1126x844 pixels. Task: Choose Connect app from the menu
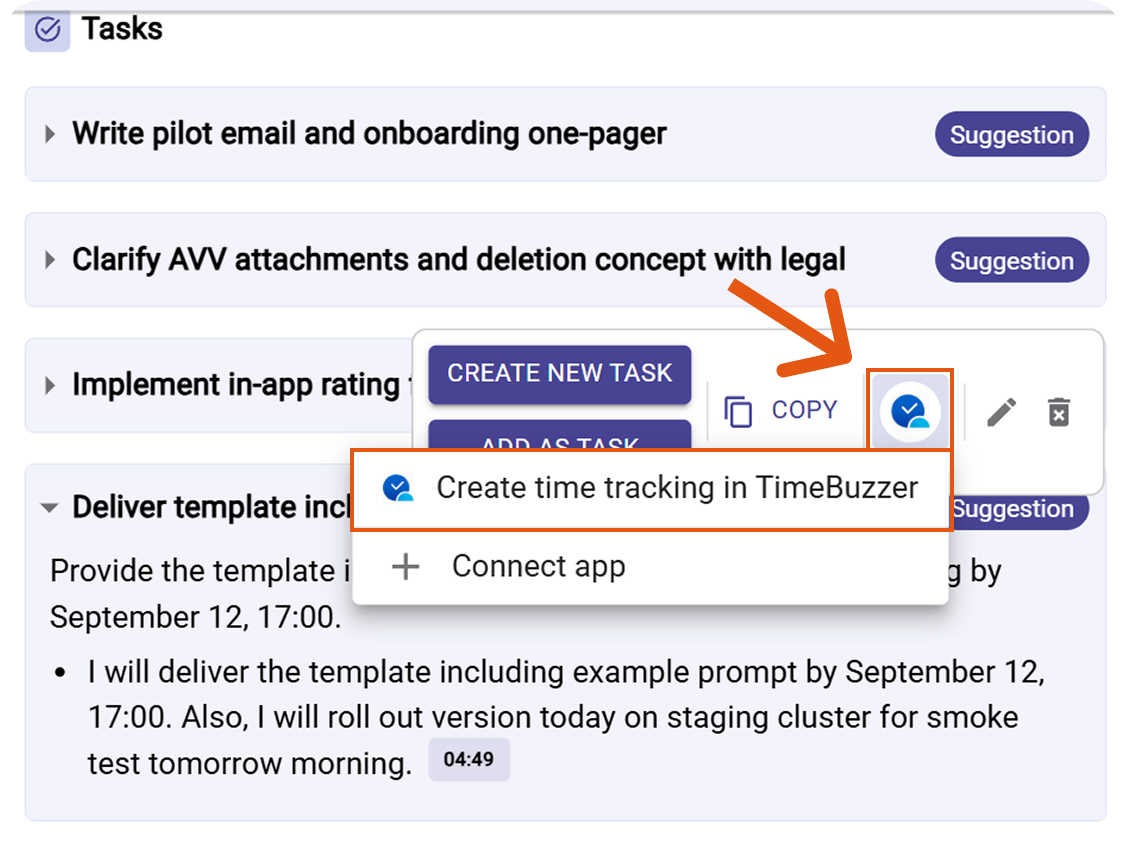click(538, 567)
